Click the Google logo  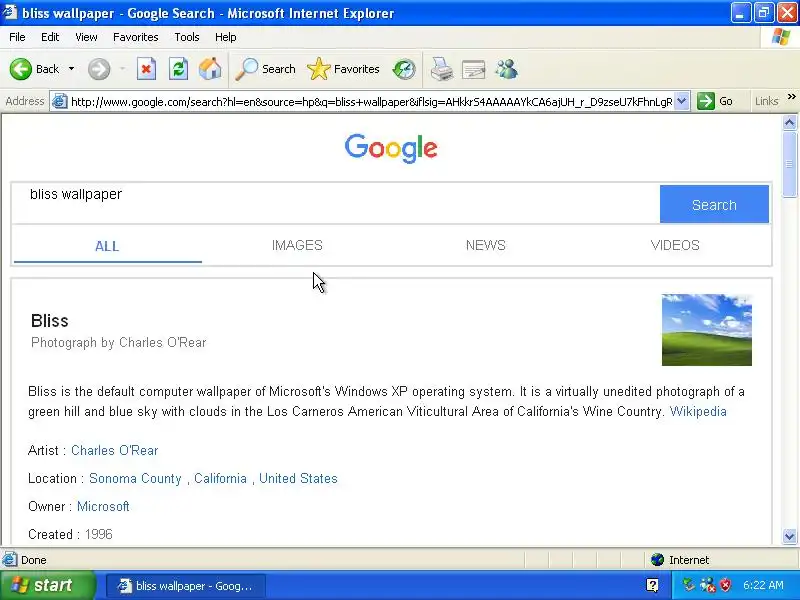coord(391,148)
